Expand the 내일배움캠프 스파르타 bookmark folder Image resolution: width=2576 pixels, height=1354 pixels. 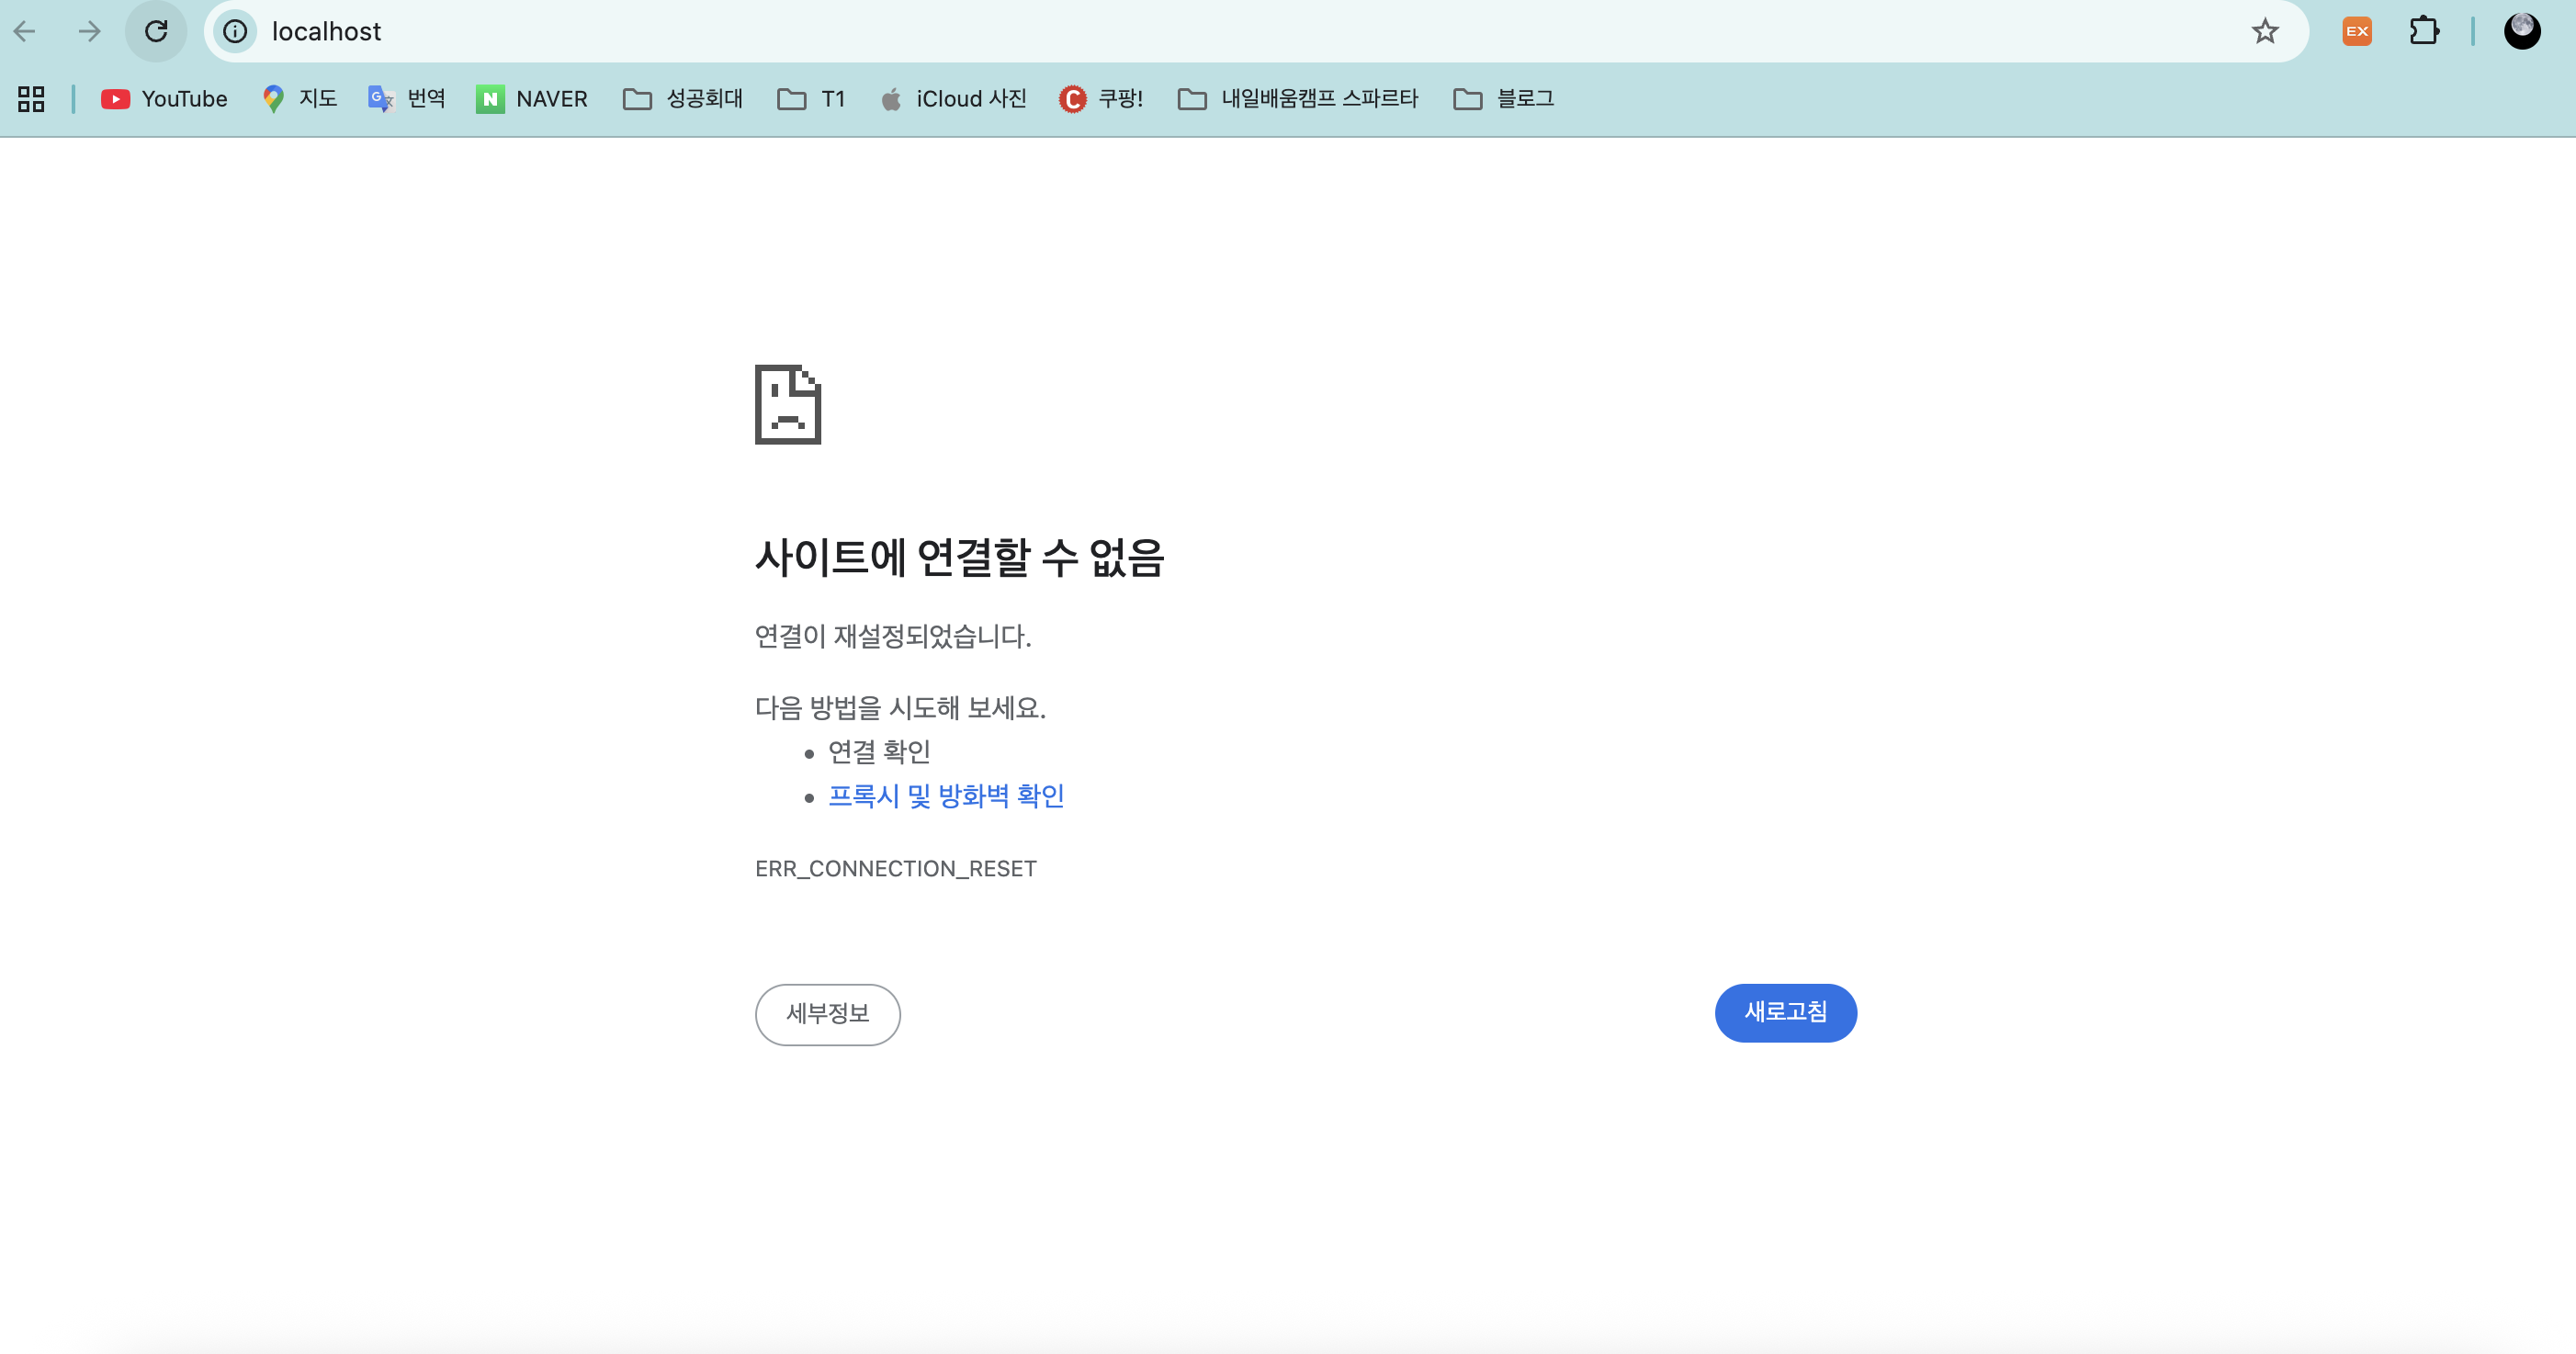tap(1298, 98)
